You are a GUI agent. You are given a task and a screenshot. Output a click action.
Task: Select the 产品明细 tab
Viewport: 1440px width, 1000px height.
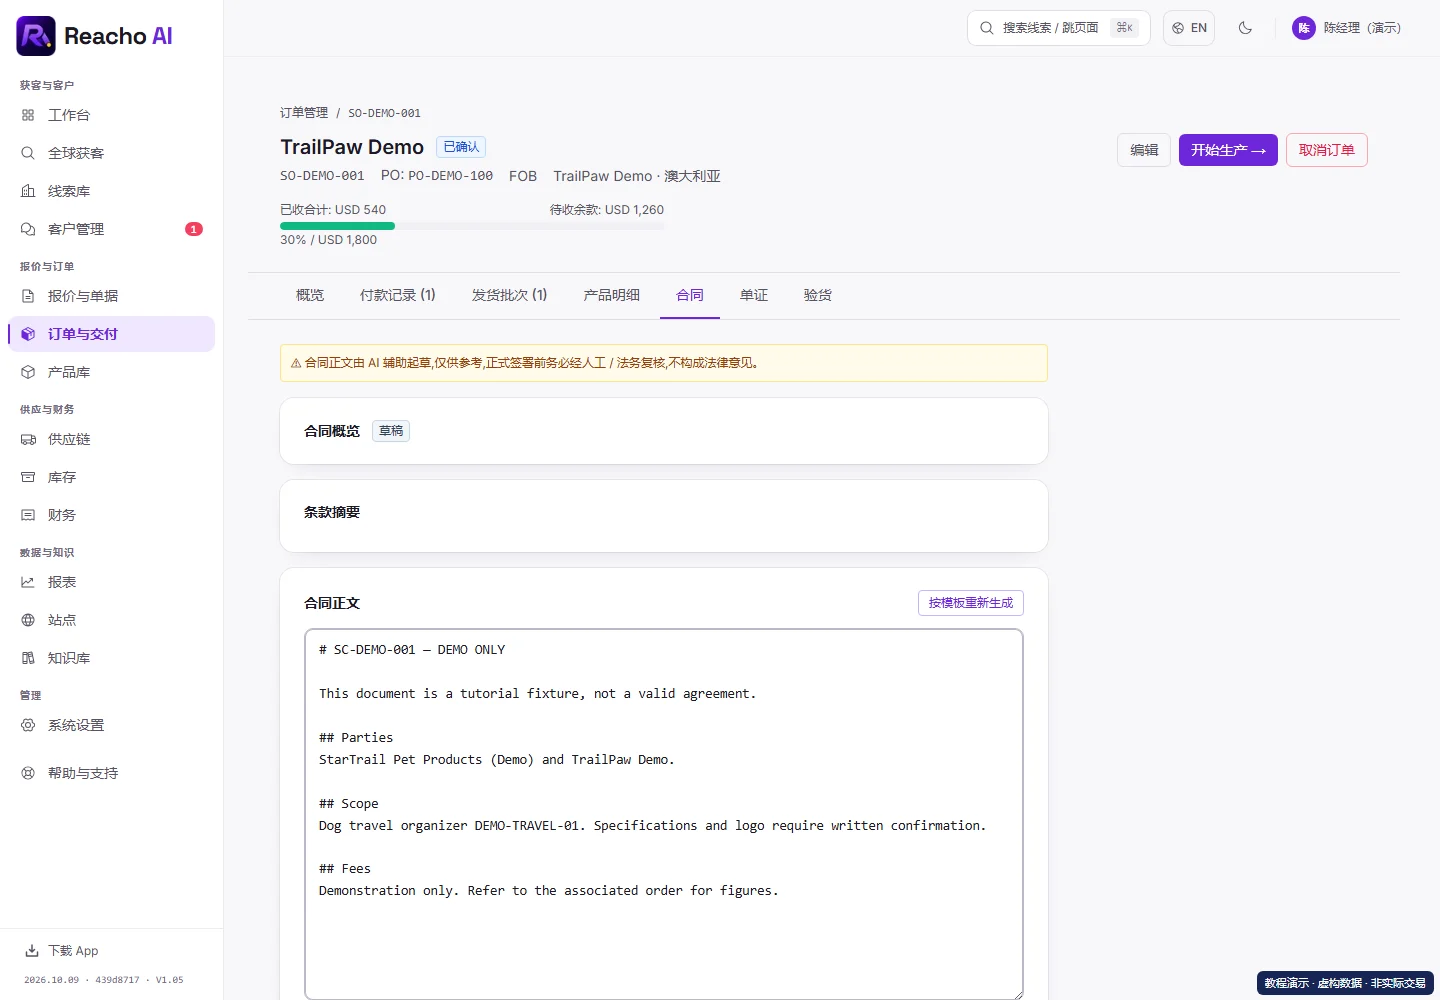tap(612, 295)
